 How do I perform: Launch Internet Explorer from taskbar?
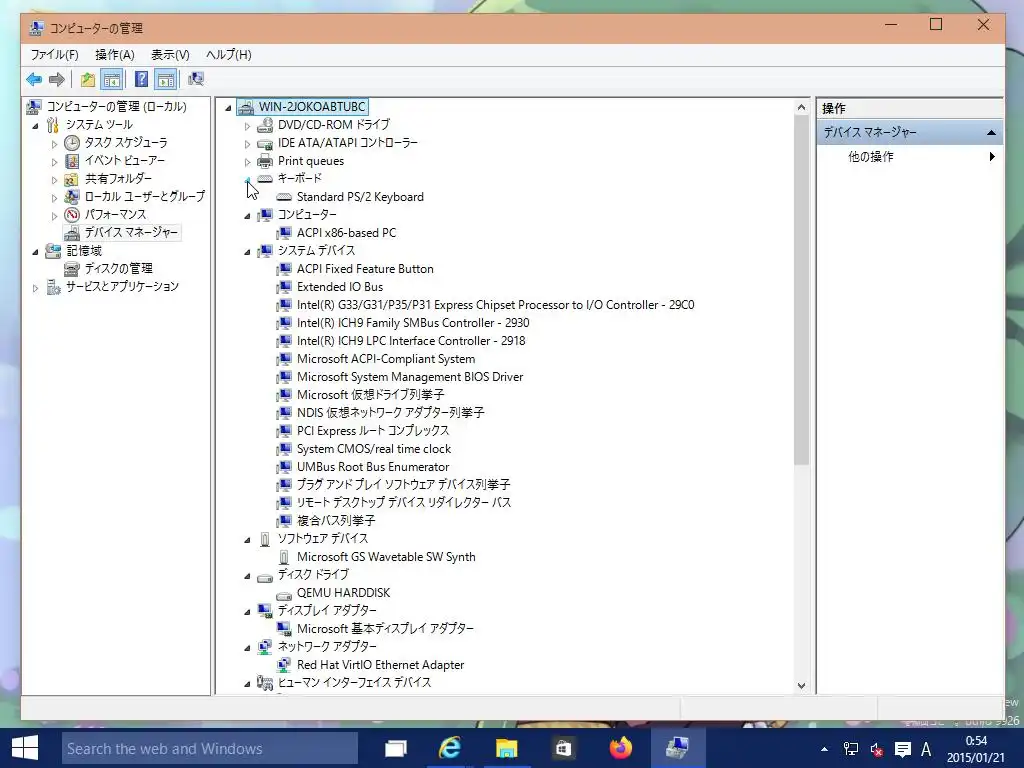[x=450, y=748]
